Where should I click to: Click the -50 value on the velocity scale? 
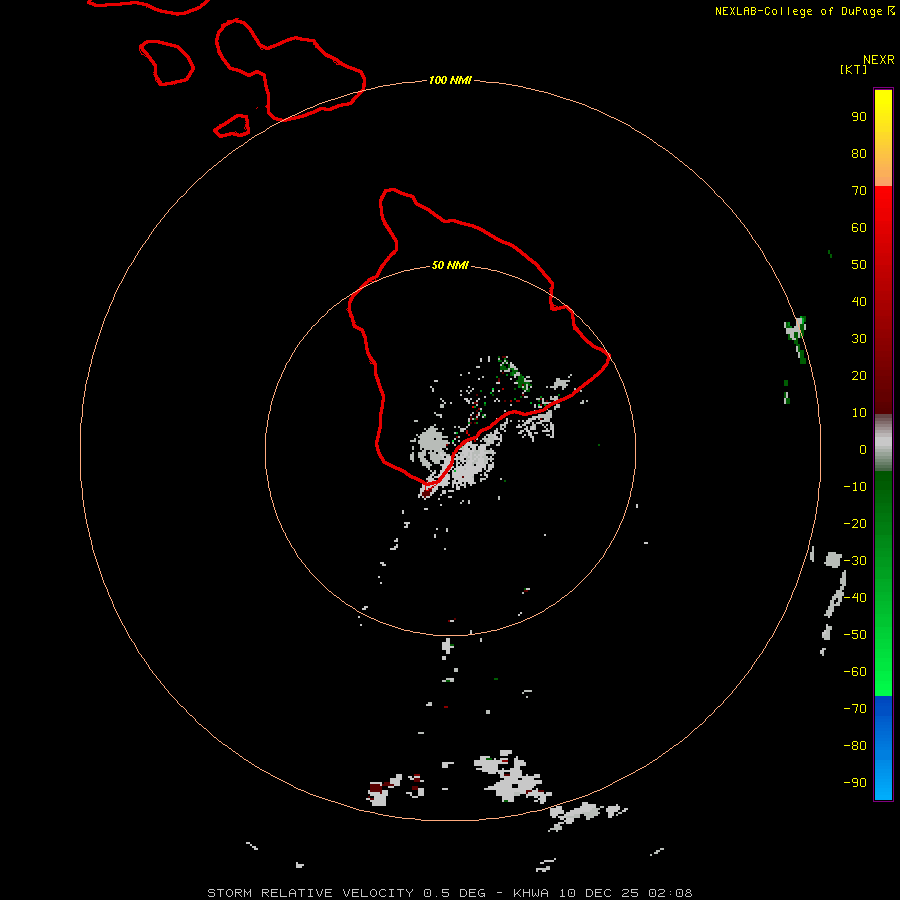pos(855,635)
